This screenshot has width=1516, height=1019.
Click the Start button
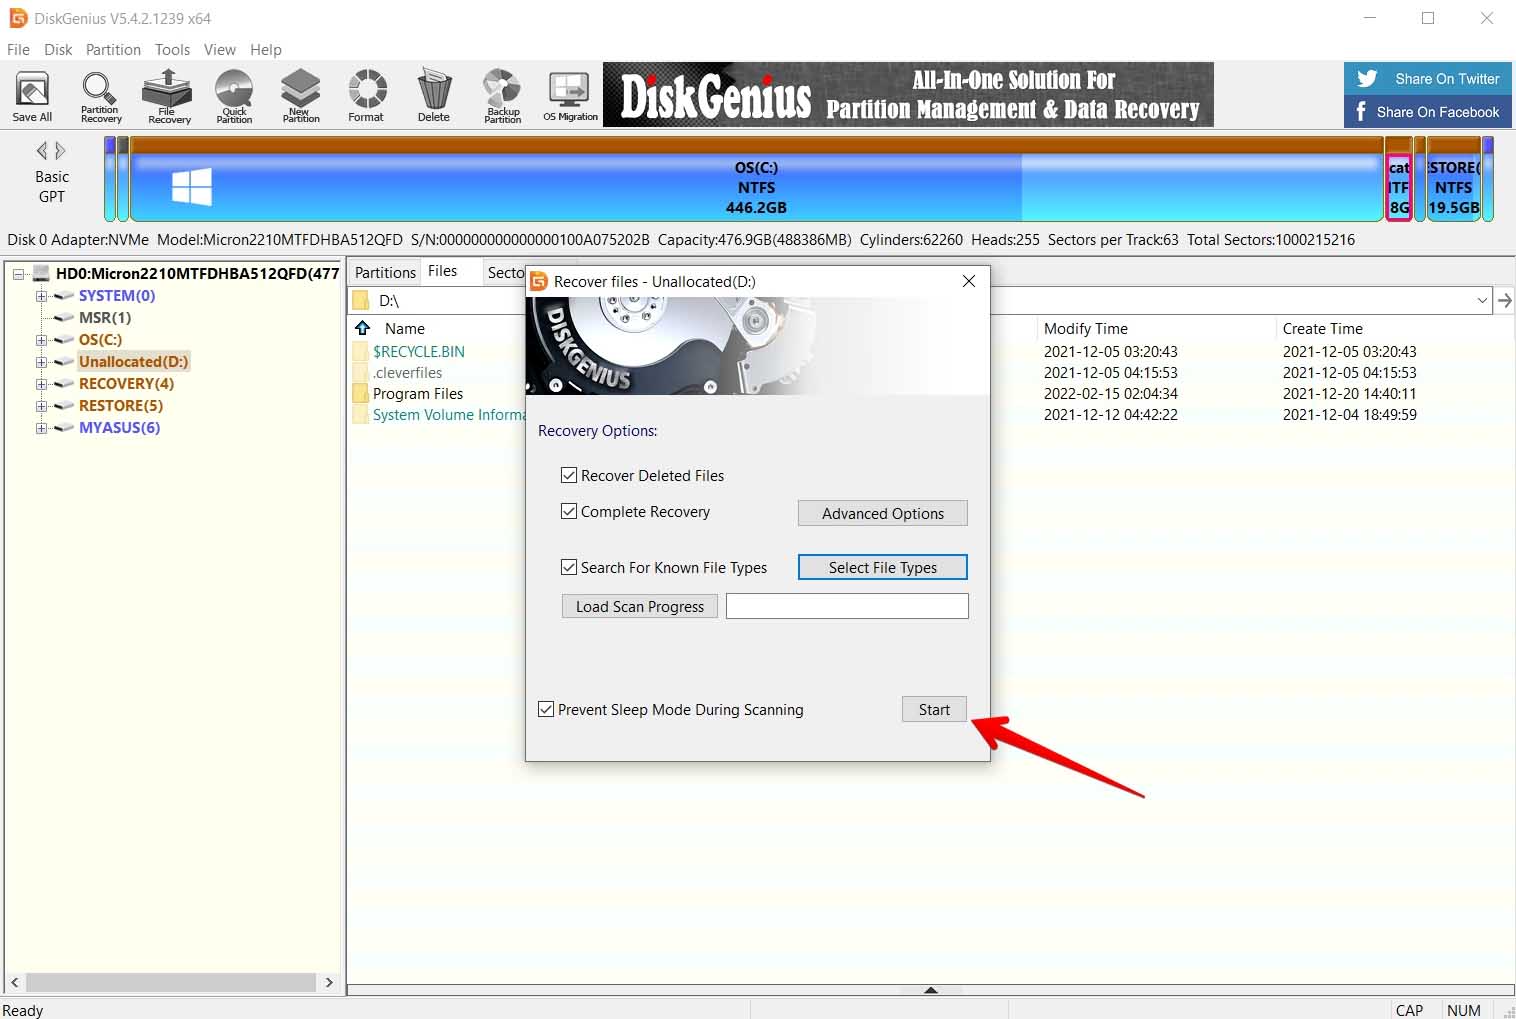(x=934, y=709)
